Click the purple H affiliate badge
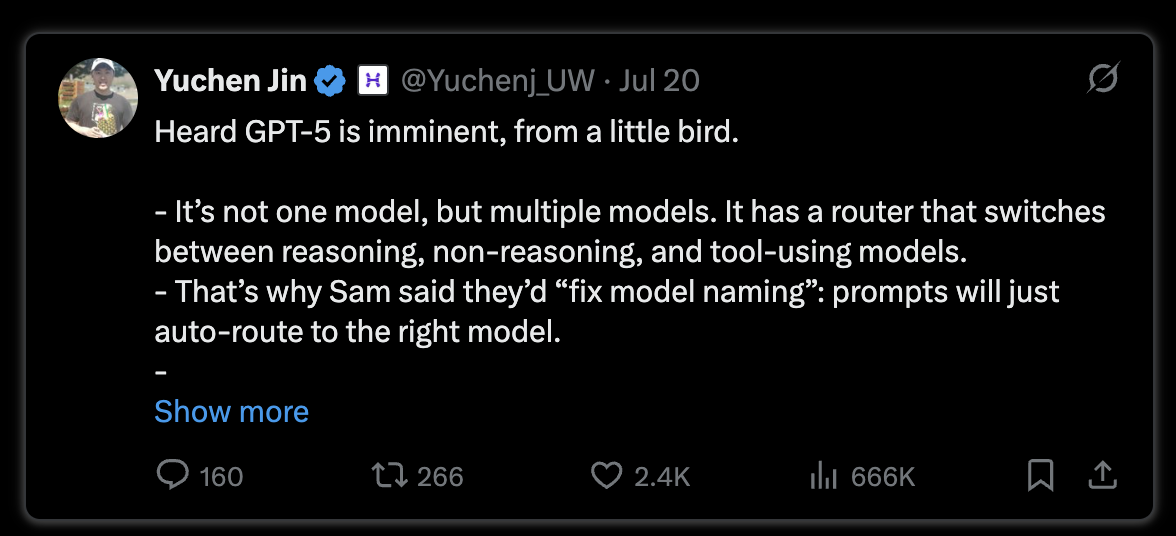The width and height of the screenshot is (1176, 536). click(x=372, y=81)
